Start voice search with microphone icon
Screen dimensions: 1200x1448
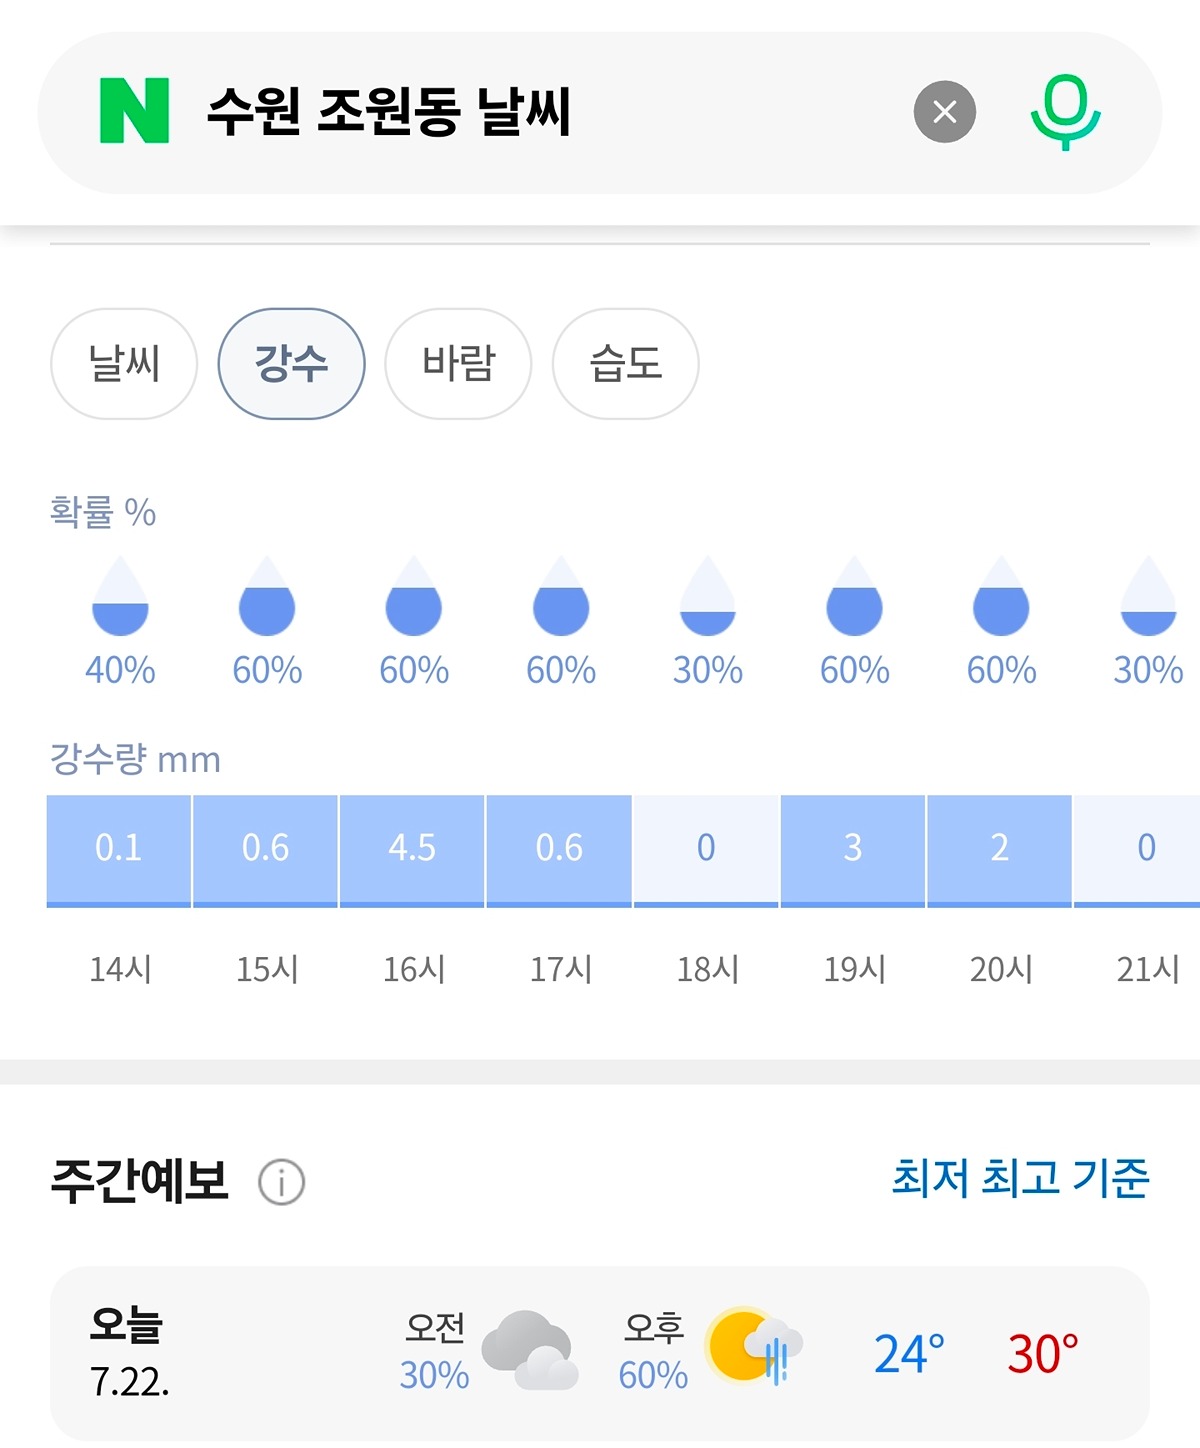pos(1065,112)
